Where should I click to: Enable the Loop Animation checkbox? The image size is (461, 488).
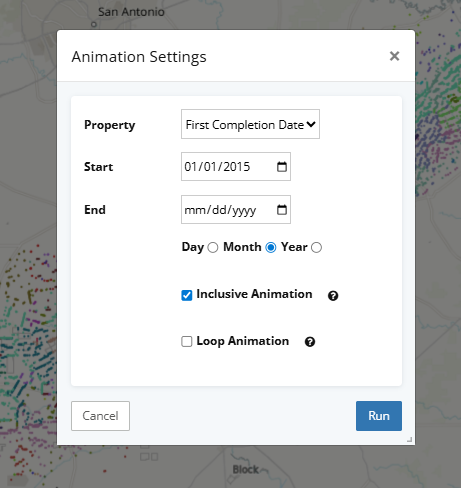pos(187,342)
